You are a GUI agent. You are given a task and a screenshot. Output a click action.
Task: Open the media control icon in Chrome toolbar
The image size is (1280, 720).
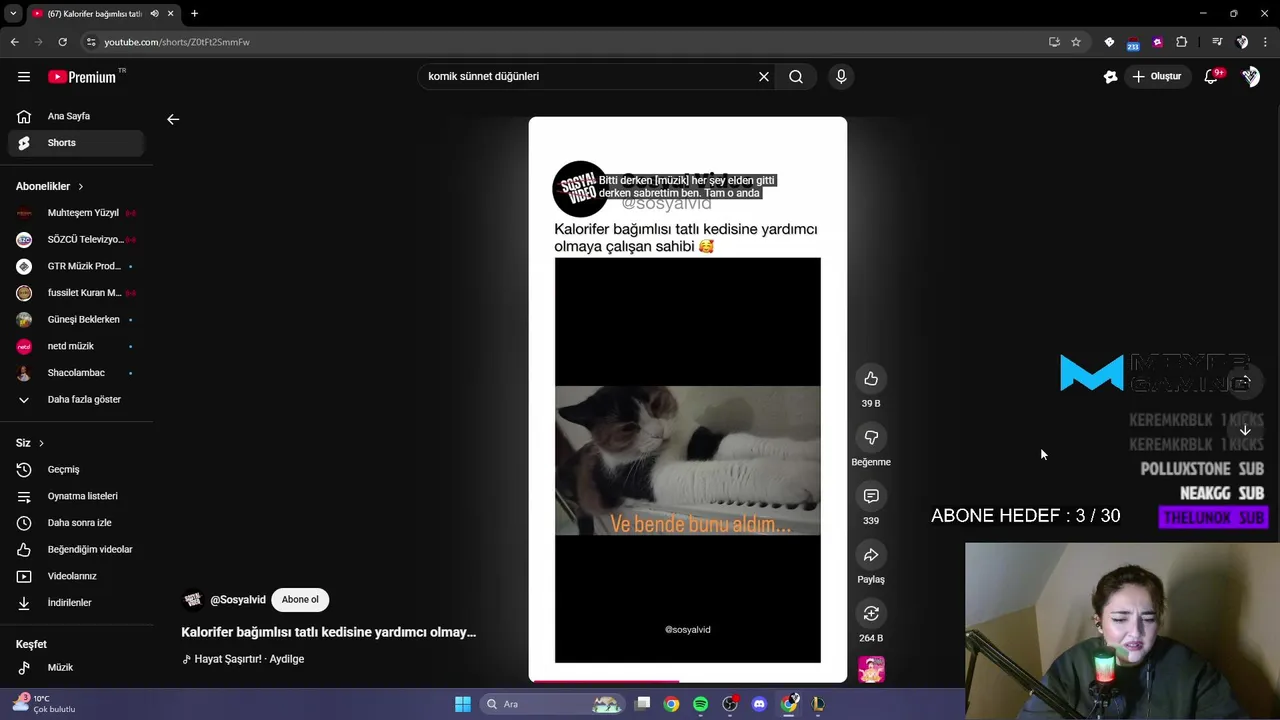click(1217, 42)
